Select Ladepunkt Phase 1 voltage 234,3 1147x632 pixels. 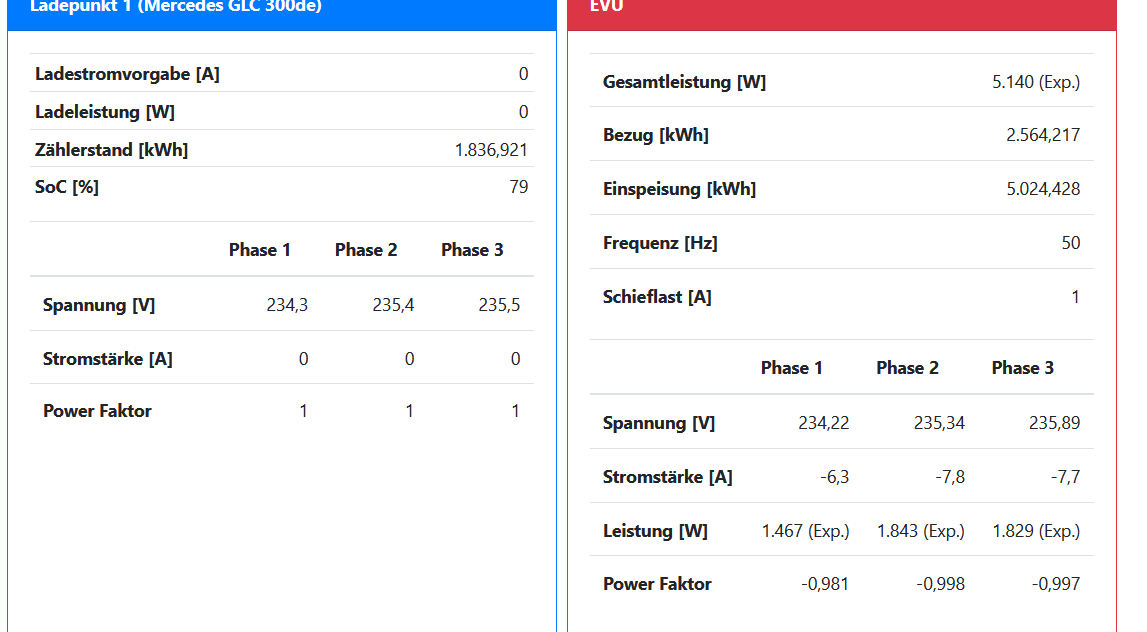click(287, 305)
